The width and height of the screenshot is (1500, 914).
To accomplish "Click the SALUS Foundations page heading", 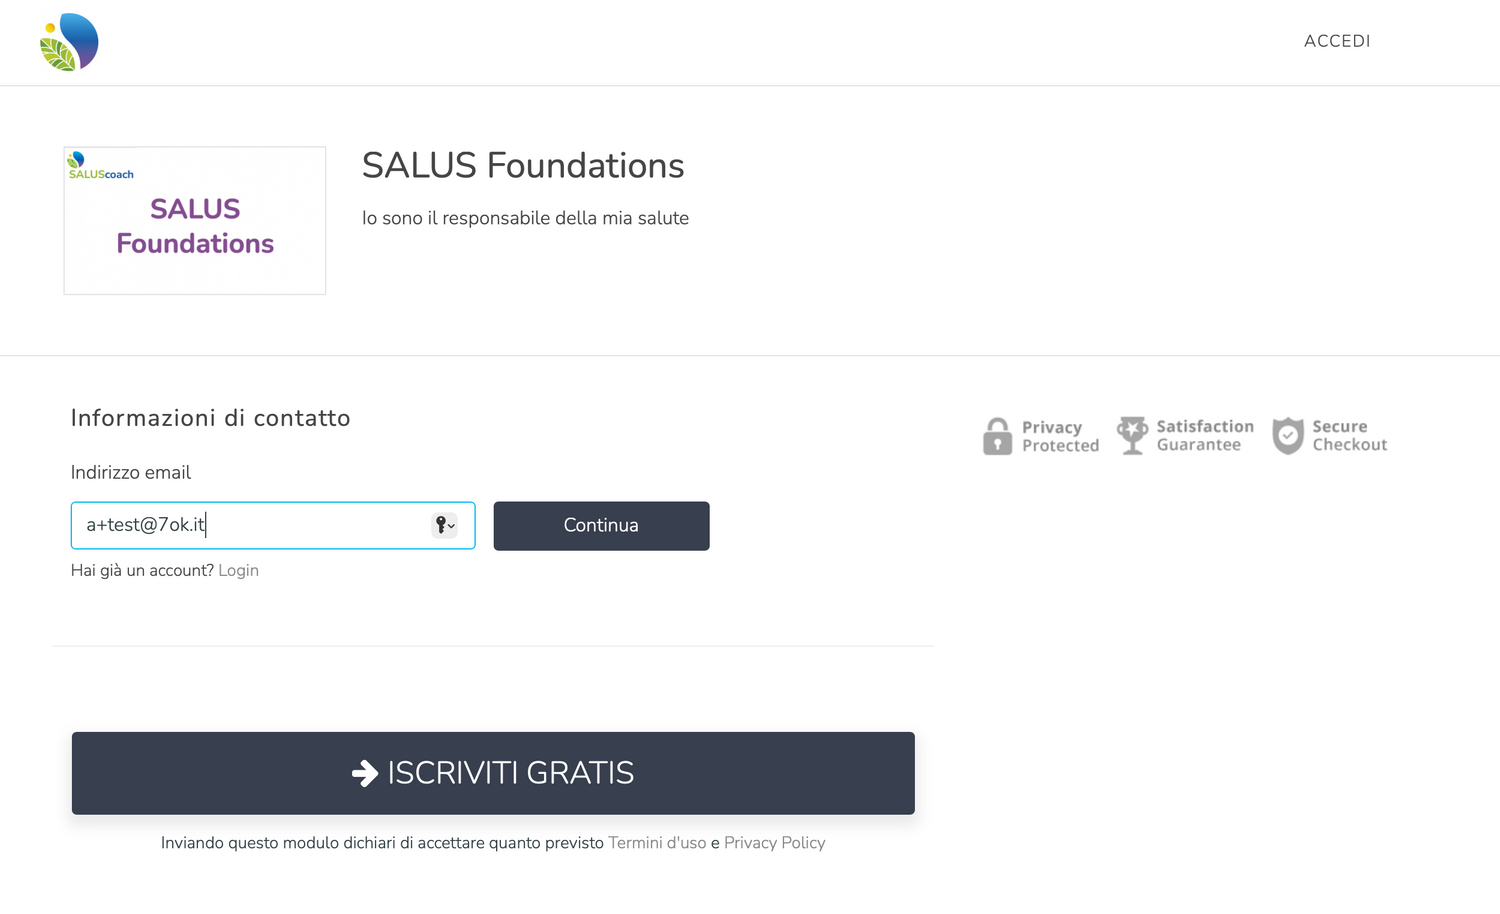I will point(522,166).
